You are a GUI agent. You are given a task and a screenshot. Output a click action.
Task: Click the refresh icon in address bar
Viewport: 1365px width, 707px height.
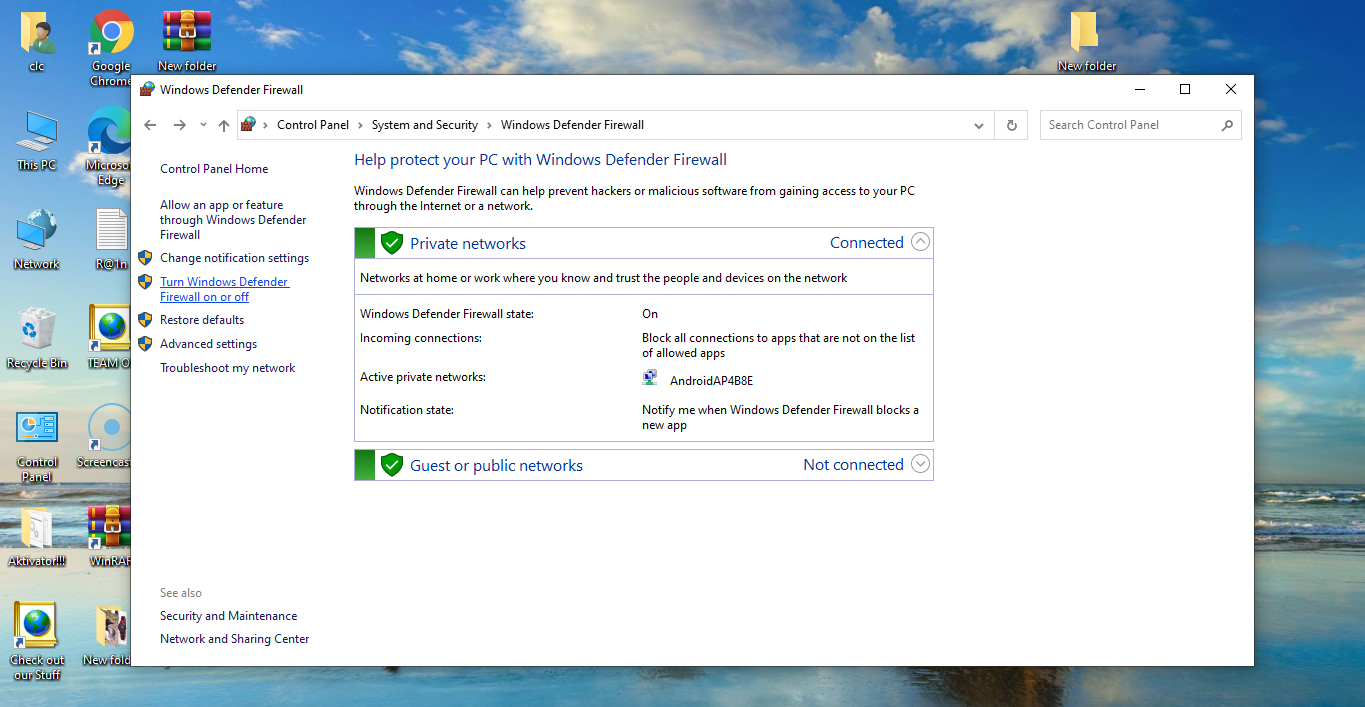click(x=1011, y=124)
